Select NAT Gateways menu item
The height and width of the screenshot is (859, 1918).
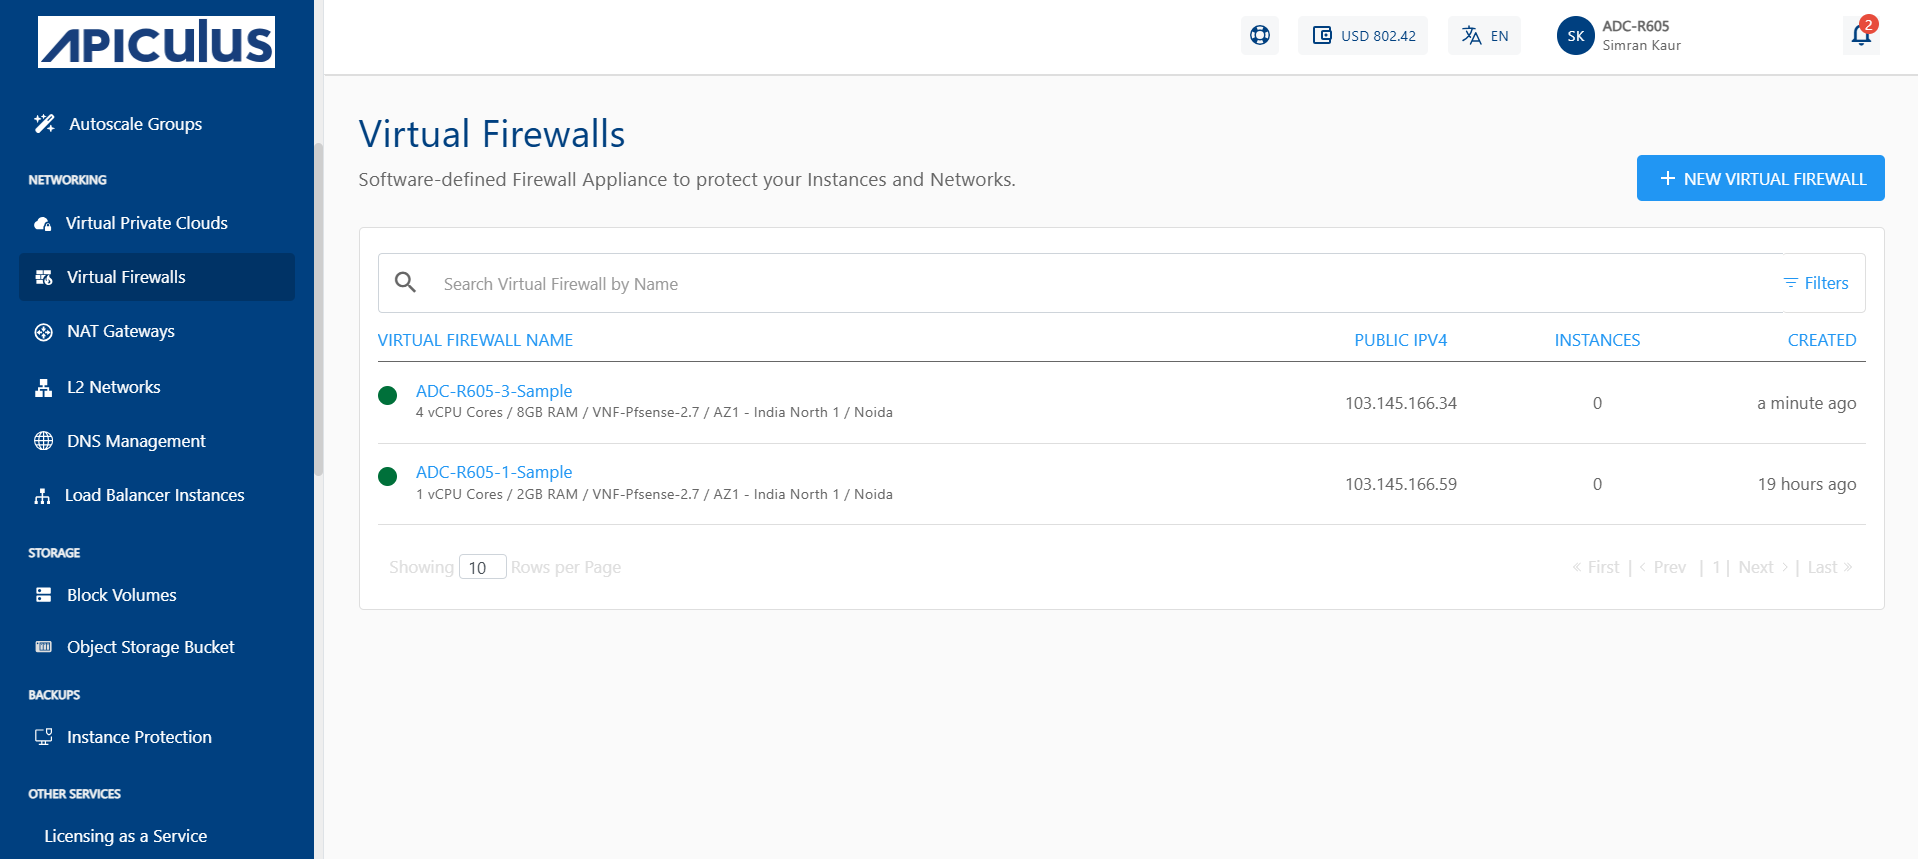pyautogui.click(x=121, y=332)
